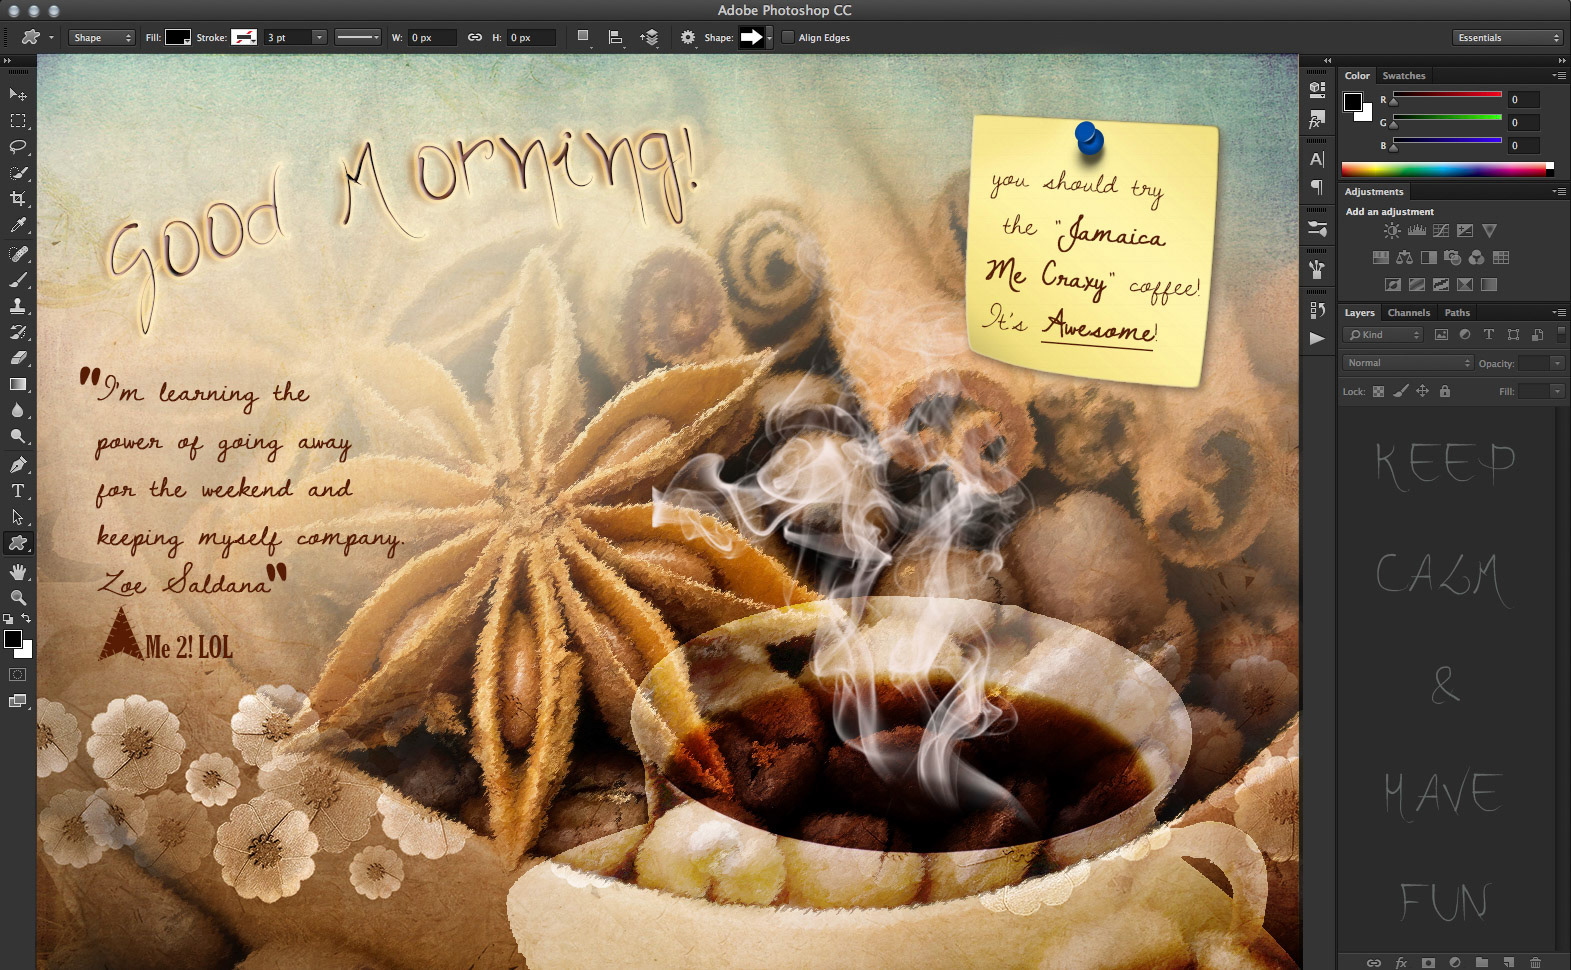Select the Gradient tool
Viewport: 1571px width, 970px height.
coord(18,384)
